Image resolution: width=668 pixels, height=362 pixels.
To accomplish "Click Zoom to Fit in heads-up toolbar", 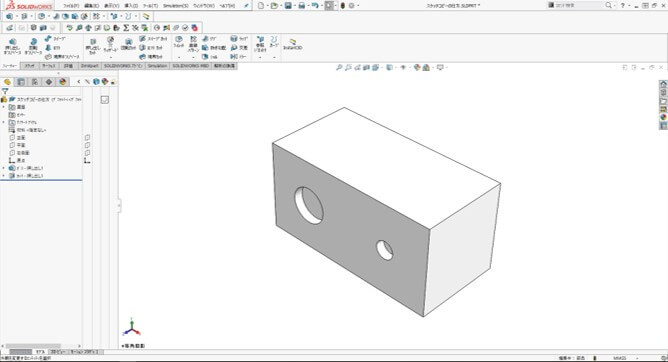I will (339, 67).
